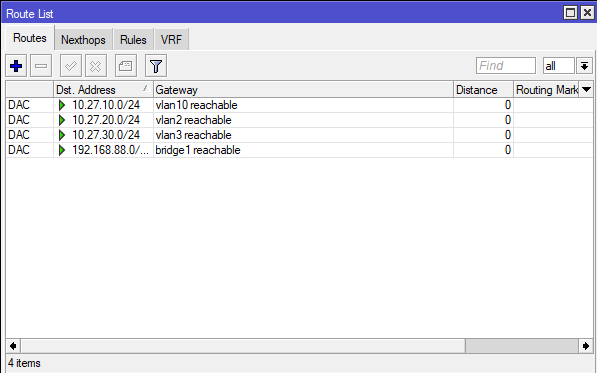Sort by Gateway column header
This screenshot has height=373, width=597.
tap(303, 90)
